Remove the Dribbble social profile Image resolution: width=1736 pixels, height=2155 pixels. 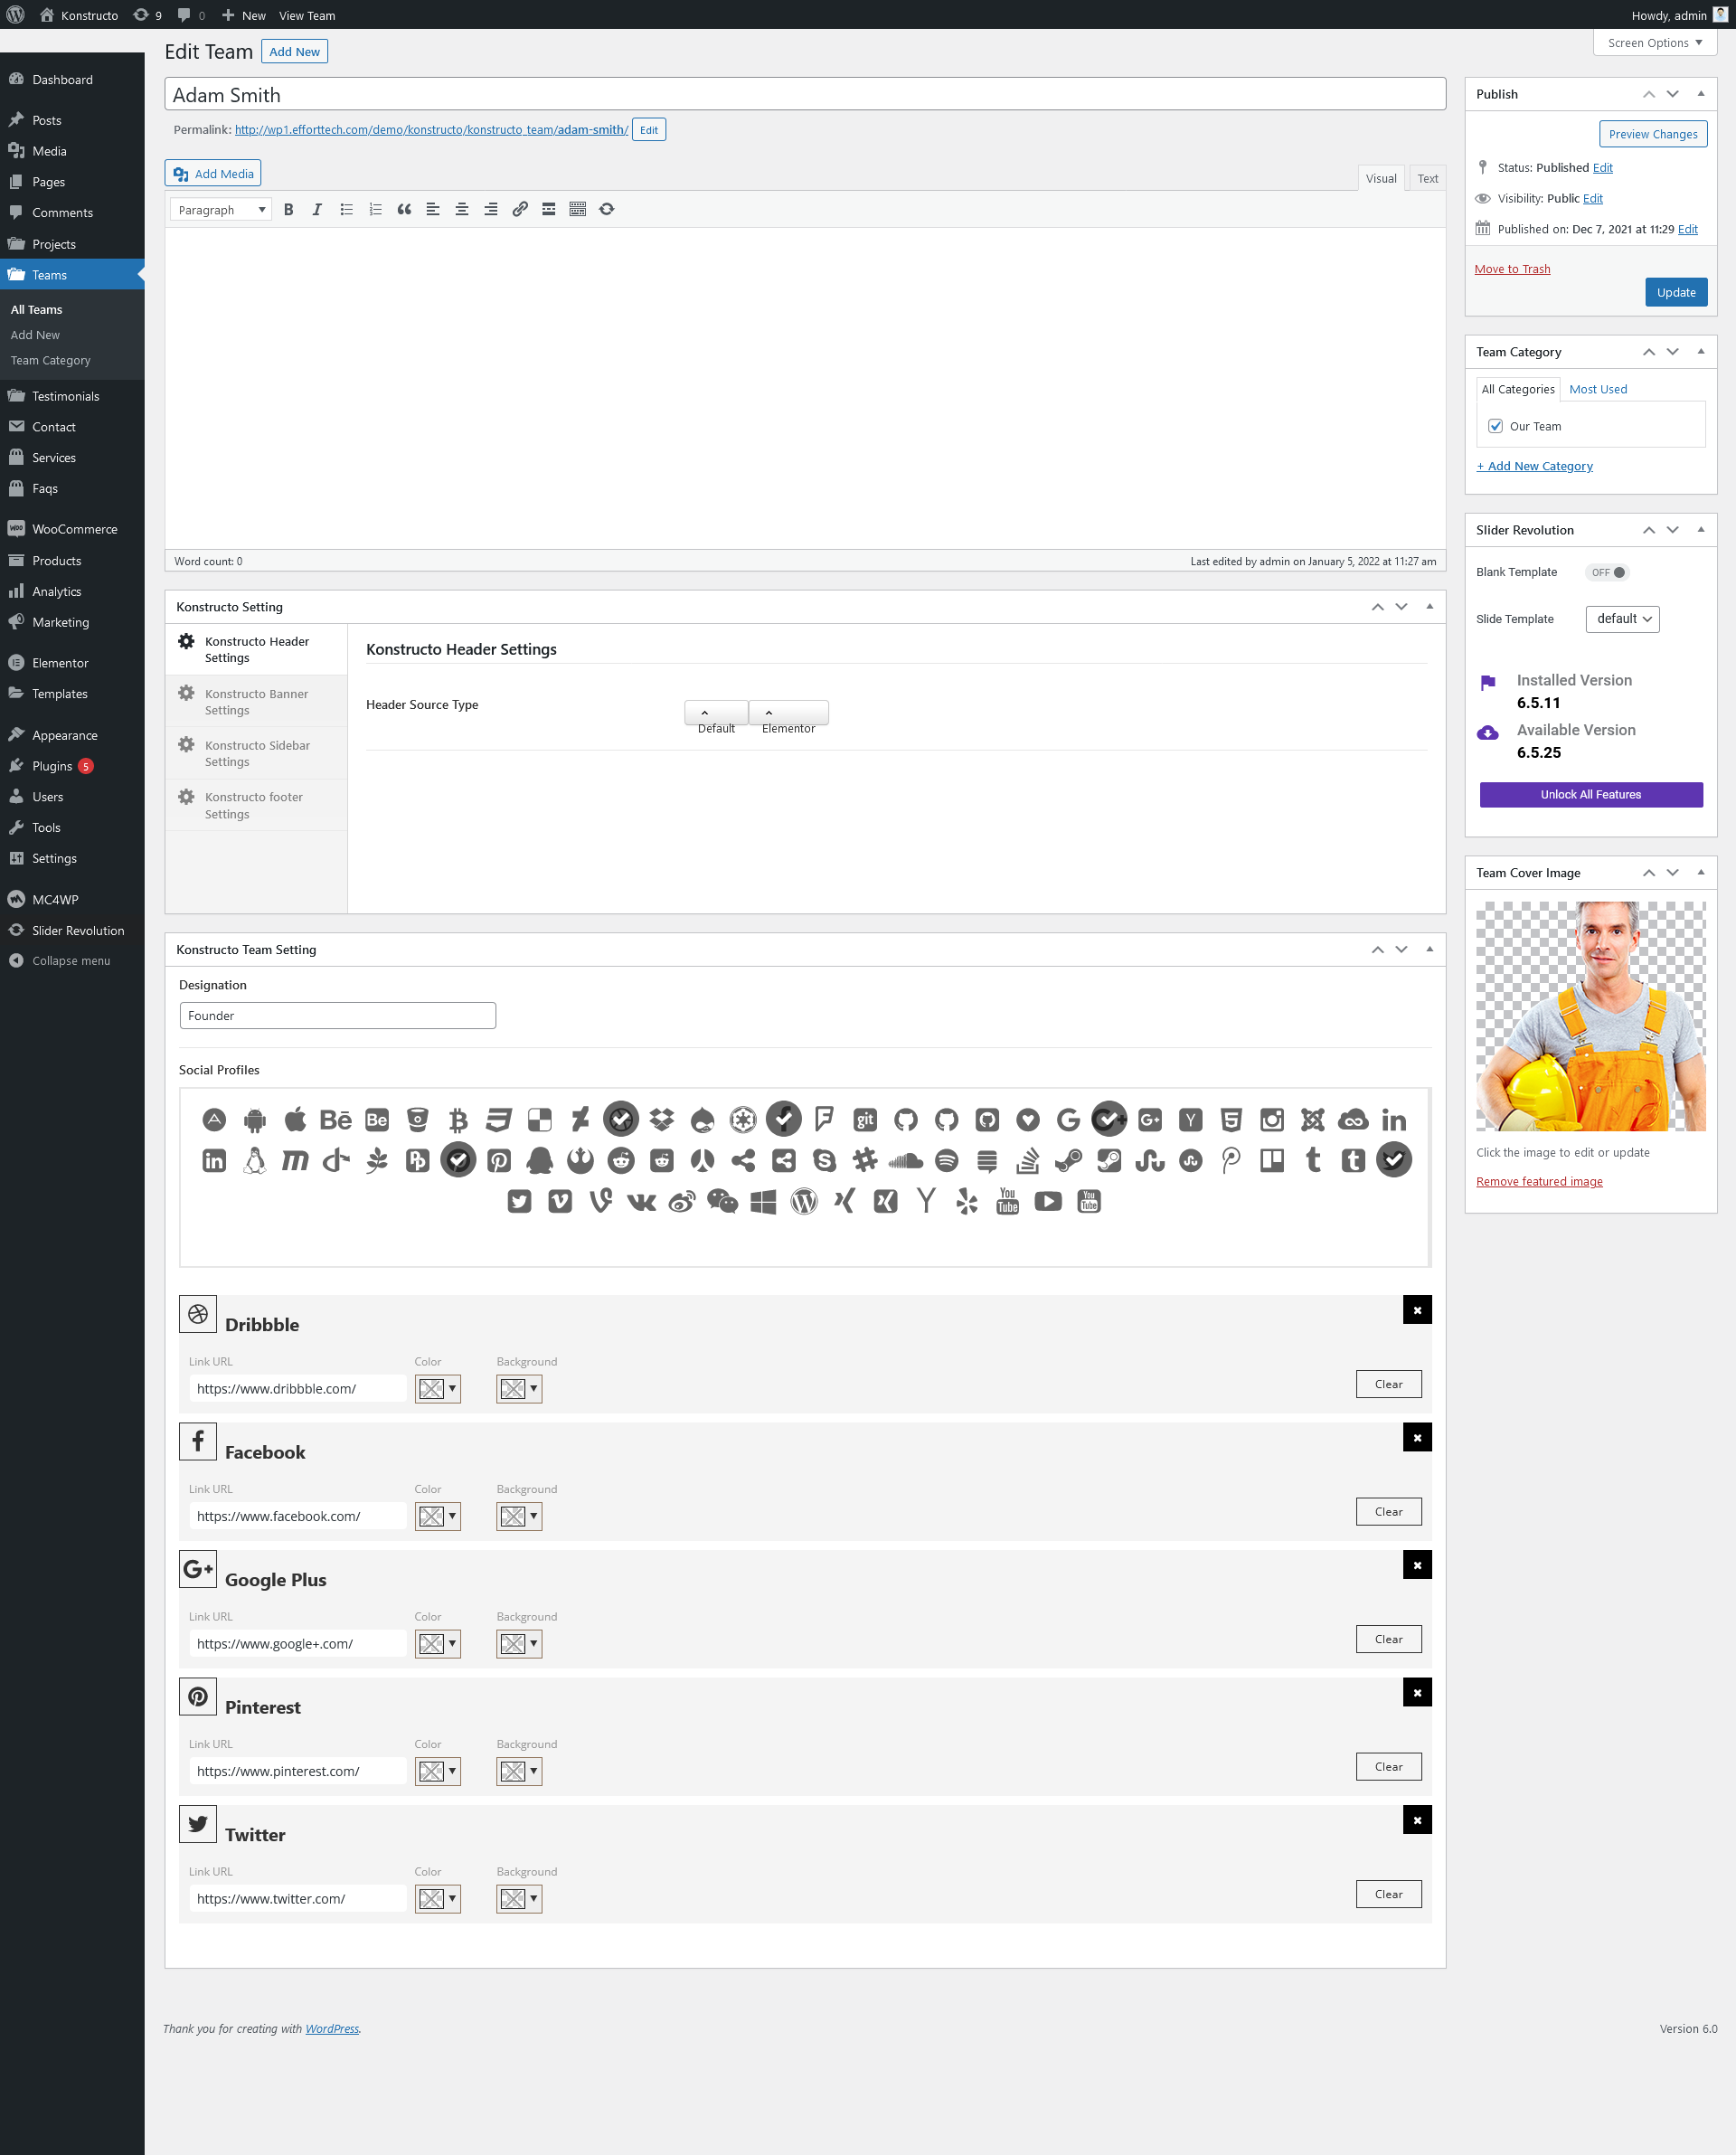[1416, 1309]
